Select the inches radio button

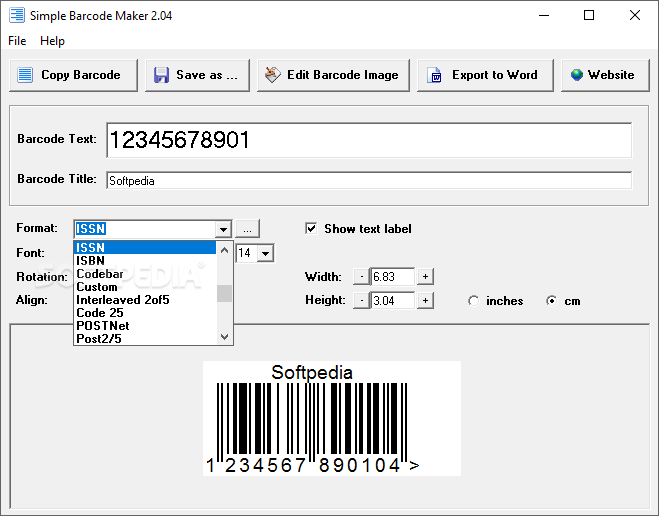(x=473, y=301)
